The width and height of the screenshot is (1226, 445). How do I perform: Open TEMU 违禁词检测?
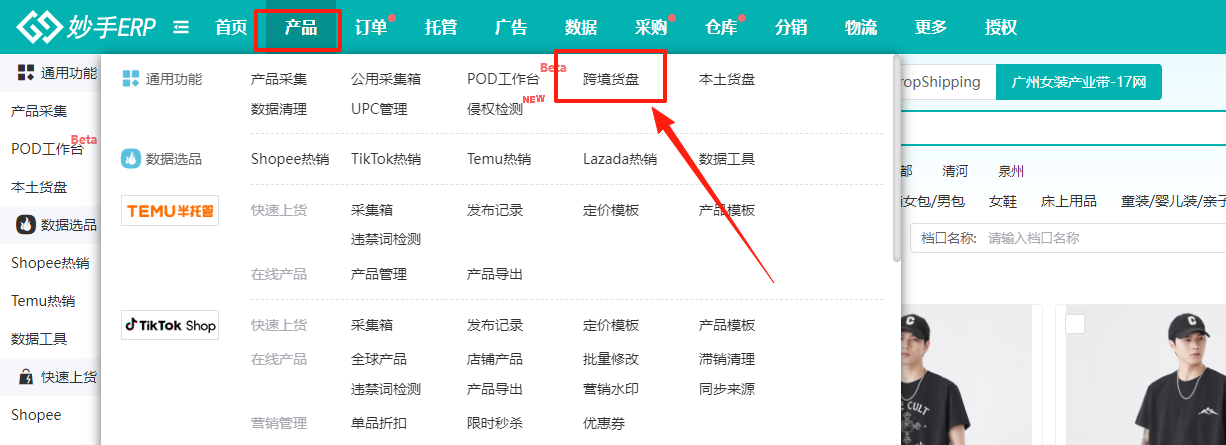386,239
